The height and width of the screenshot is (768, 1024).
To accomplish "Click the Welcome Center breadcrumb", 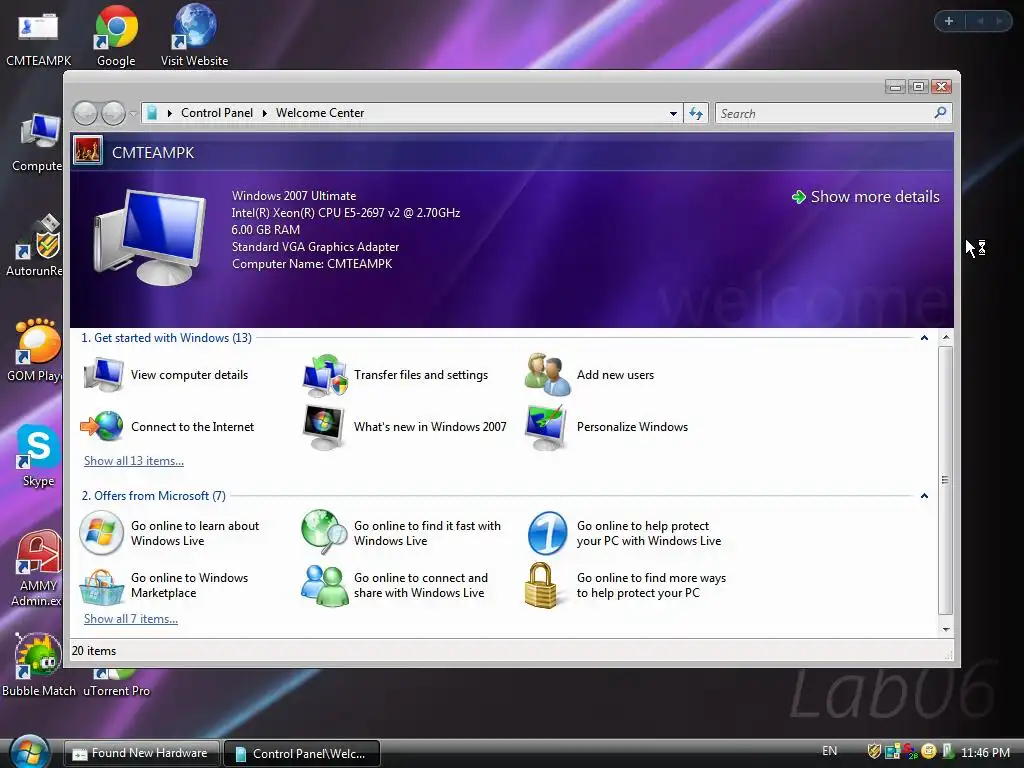I will tap(320, 113).
